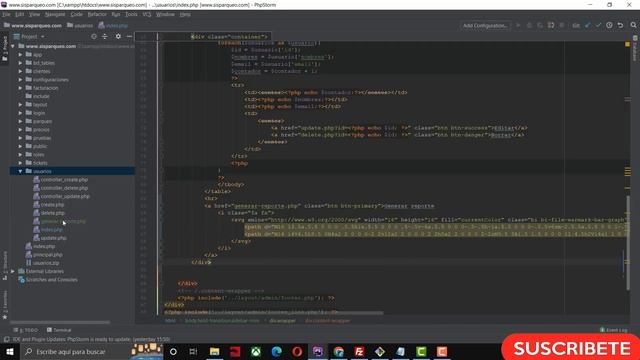This screenshot has height=360, width=640.
Task: Collapse www.sisparqueo.com root node
Action: click(x=13, y=46)
